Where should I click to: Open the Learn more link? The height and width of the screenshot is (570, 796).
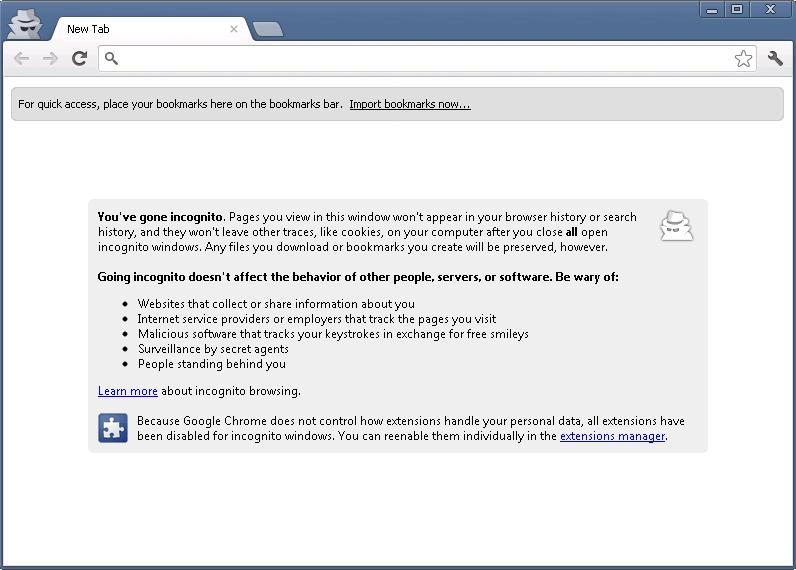[x=127, y=391]
